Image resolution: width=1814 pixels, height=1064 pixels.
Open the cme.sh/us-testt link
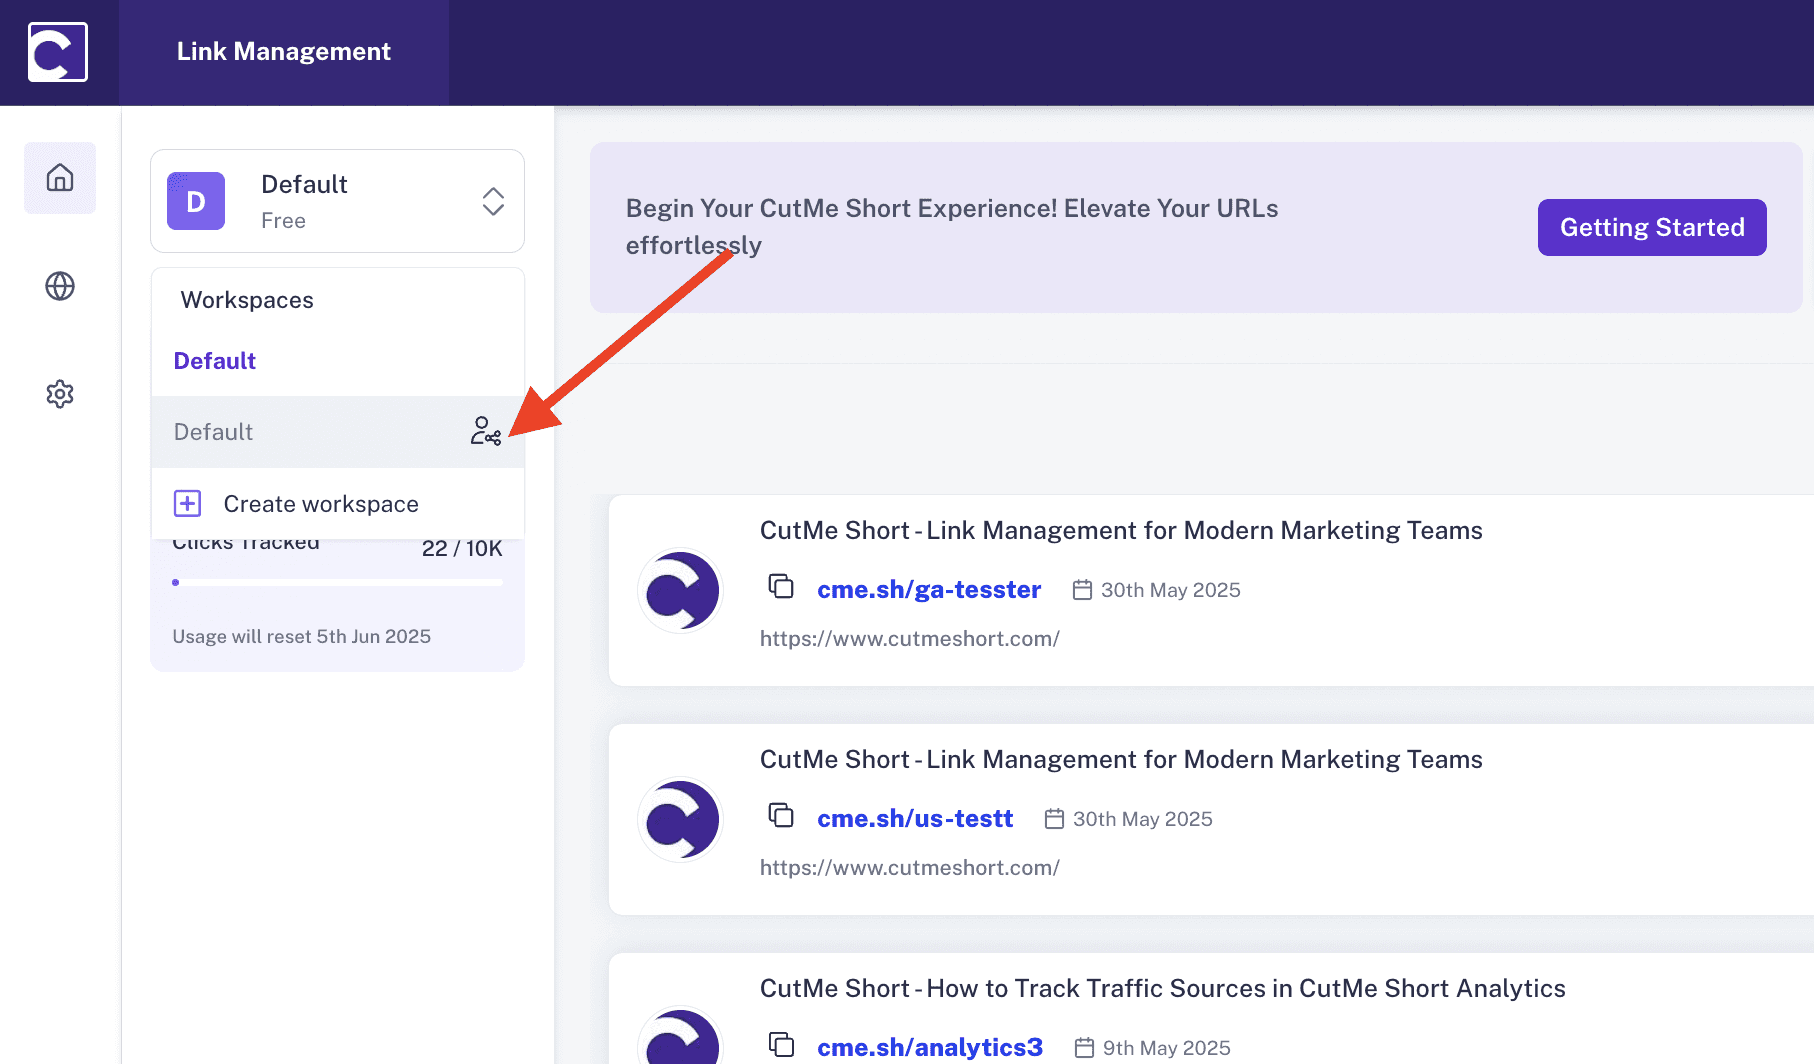[915, 819]
